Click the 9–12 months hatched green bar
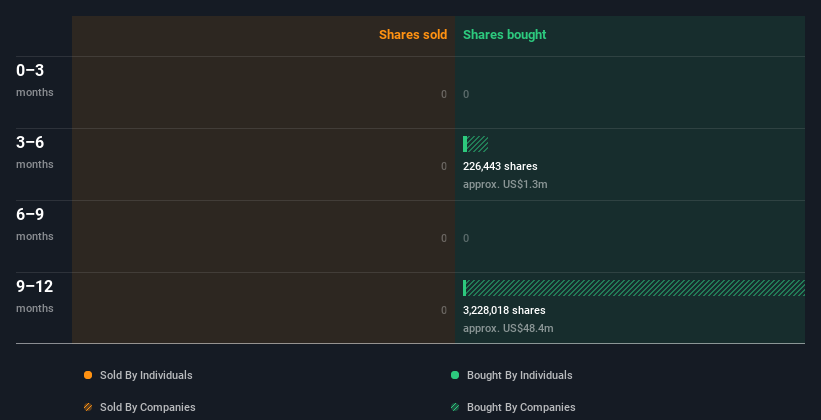821x420 pixels. click(x=635, y=288)
